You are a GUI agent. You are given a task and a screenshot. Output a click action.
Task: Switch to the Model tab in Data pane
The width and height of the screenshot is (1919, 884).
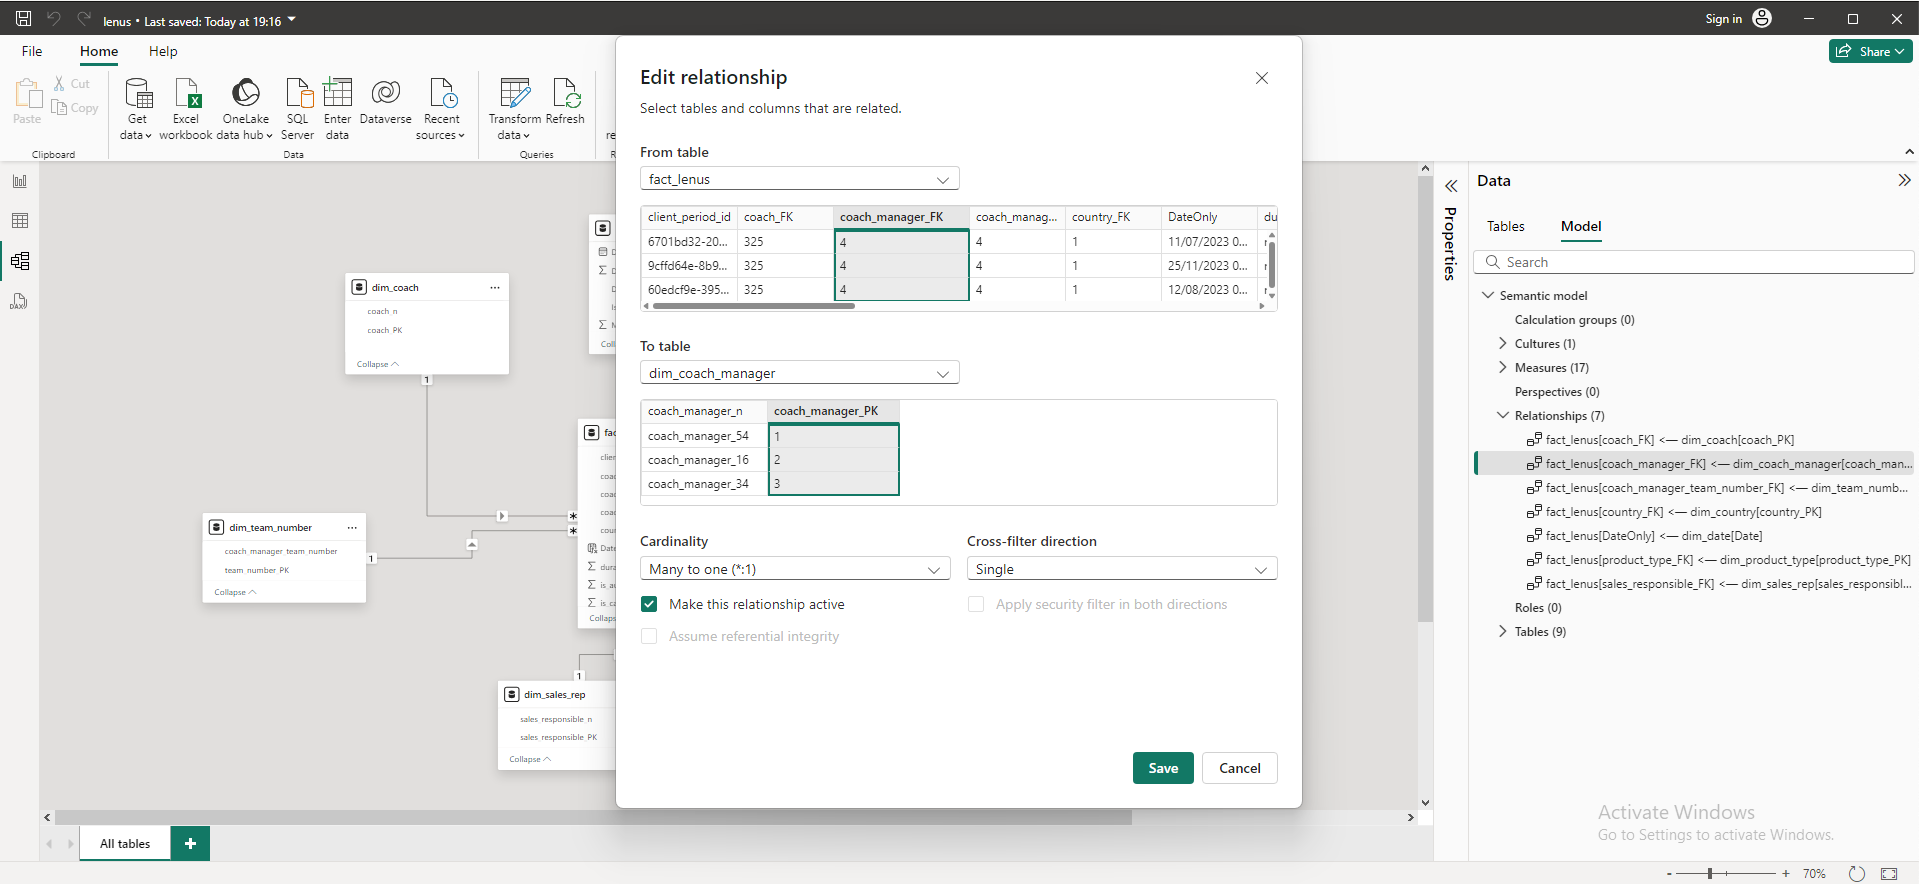(x=1581, y=226)
